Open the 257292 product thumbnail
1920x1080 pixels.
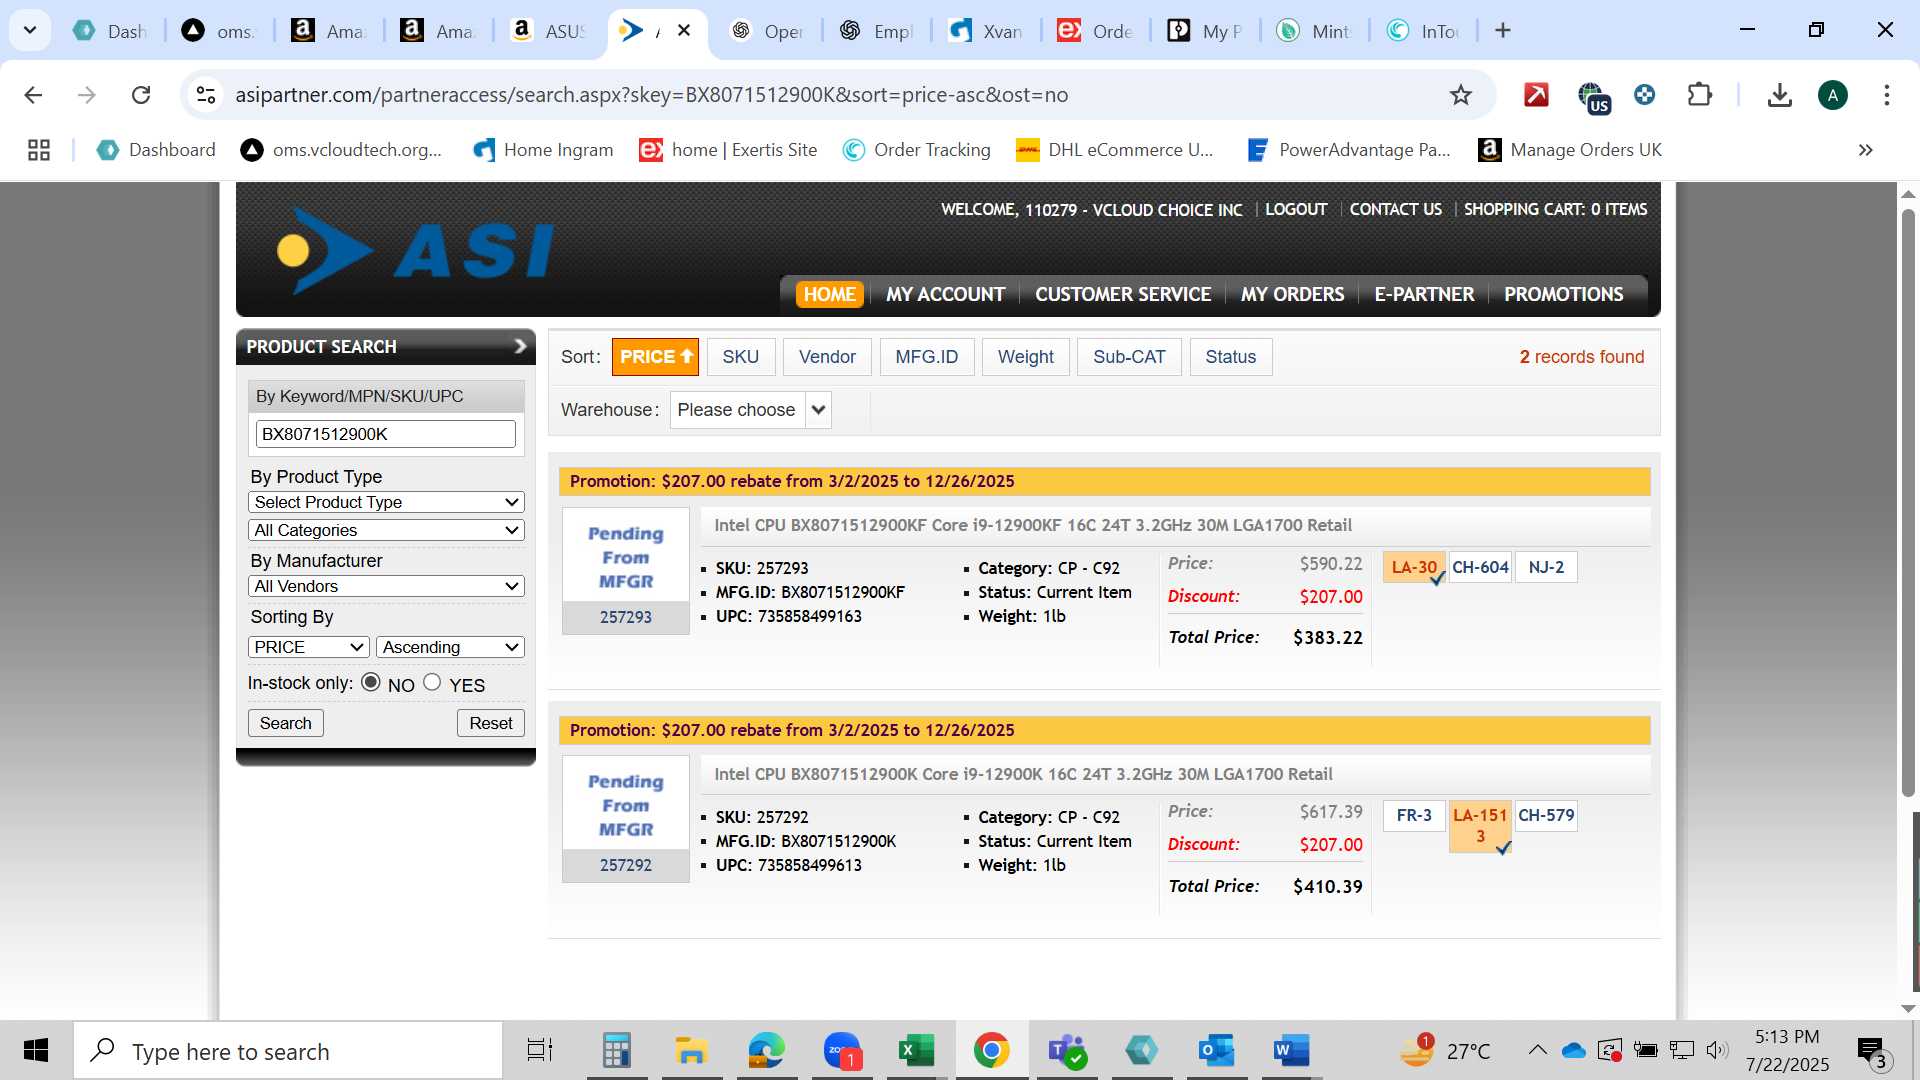click(626, 819)
